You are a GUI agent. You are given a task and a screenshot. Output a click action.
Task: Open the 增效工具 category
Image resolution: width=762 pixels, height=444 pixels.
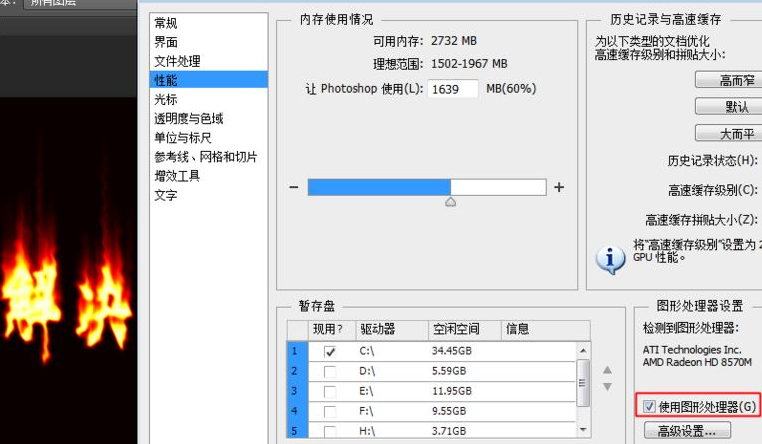[177, 176]
